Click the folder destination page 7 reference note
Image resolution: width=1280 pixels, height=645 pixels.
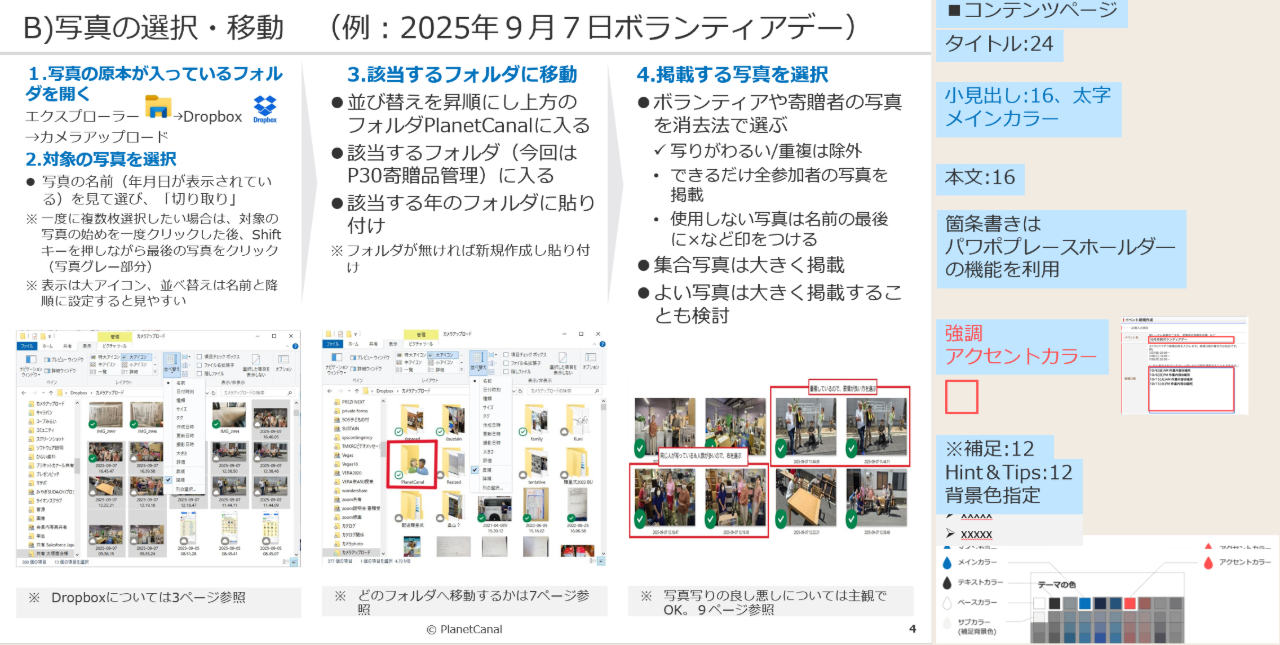coord(464,601)
